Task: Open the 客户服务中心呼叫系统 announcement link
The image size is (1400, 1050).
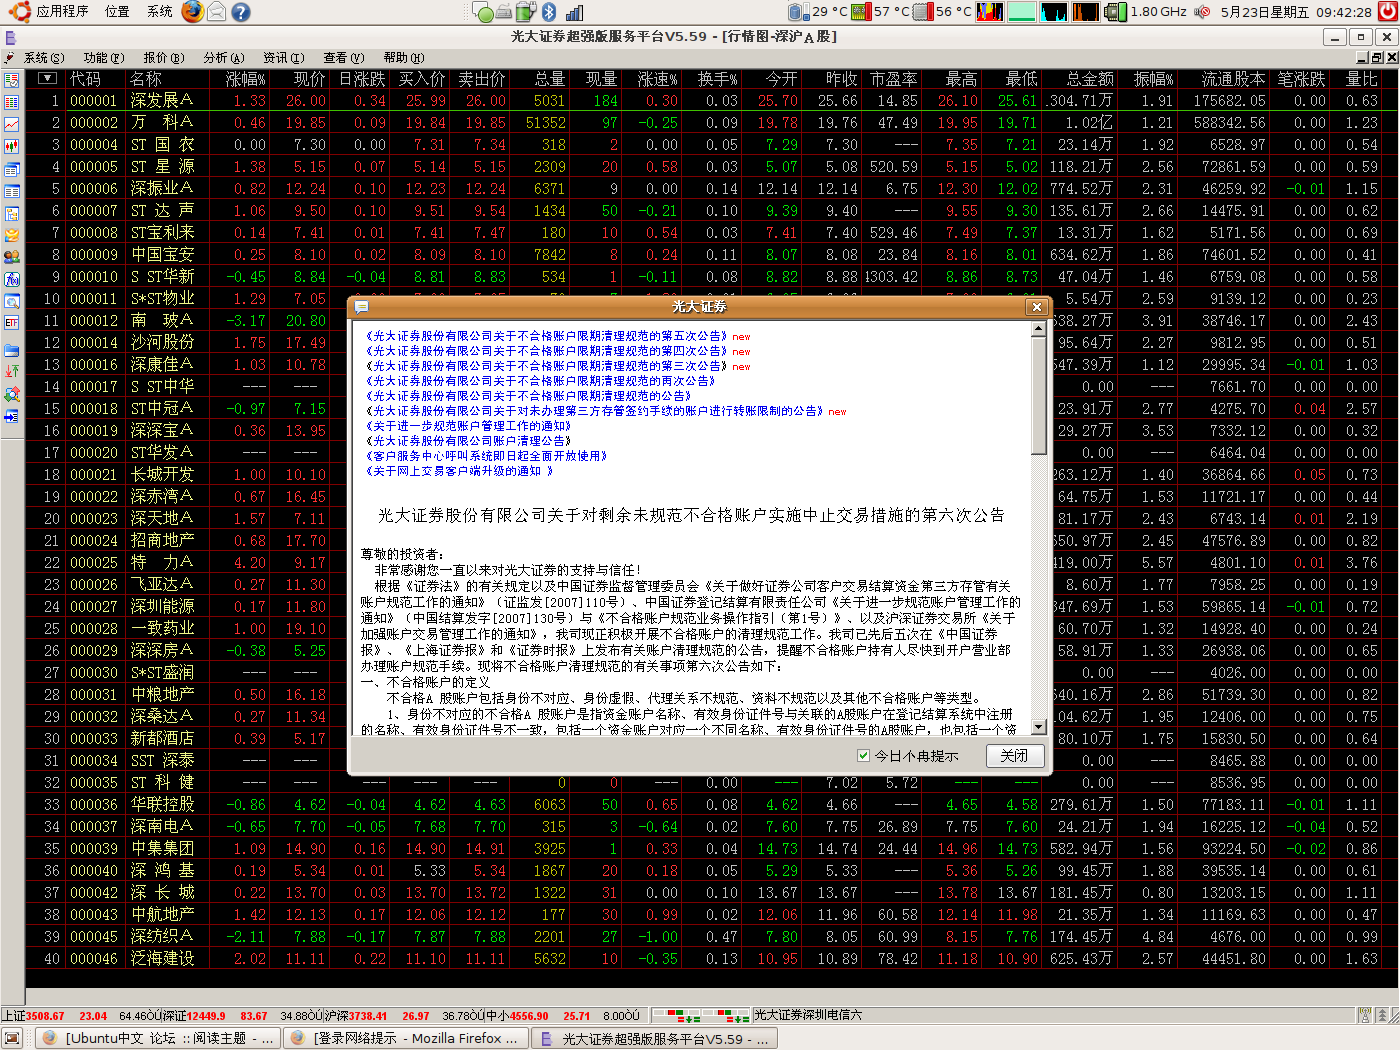Action: [486, 456]
